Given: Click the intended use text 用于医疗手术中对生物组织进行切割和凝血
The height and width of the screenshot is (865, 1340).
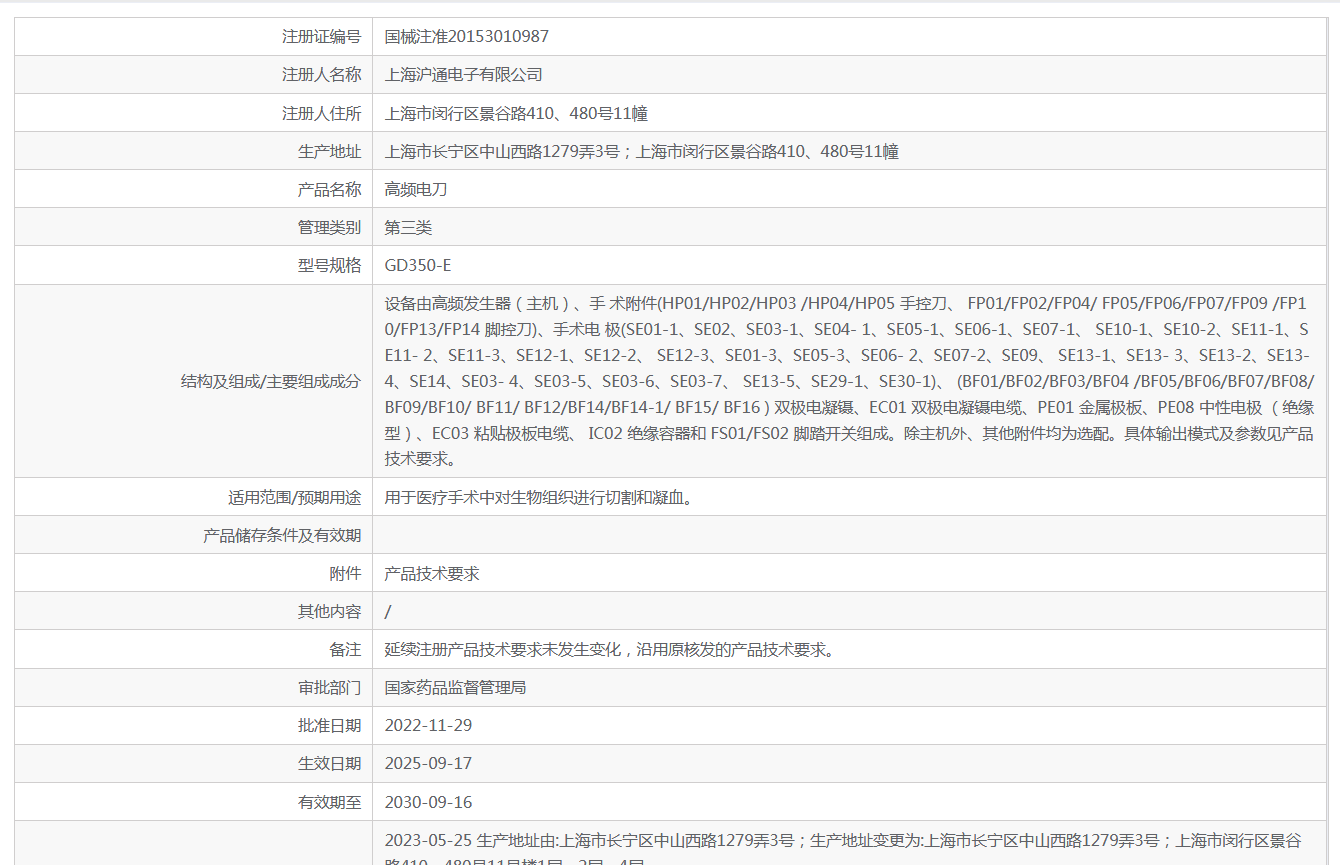Looking at the screenshot, I should [538, 497].
